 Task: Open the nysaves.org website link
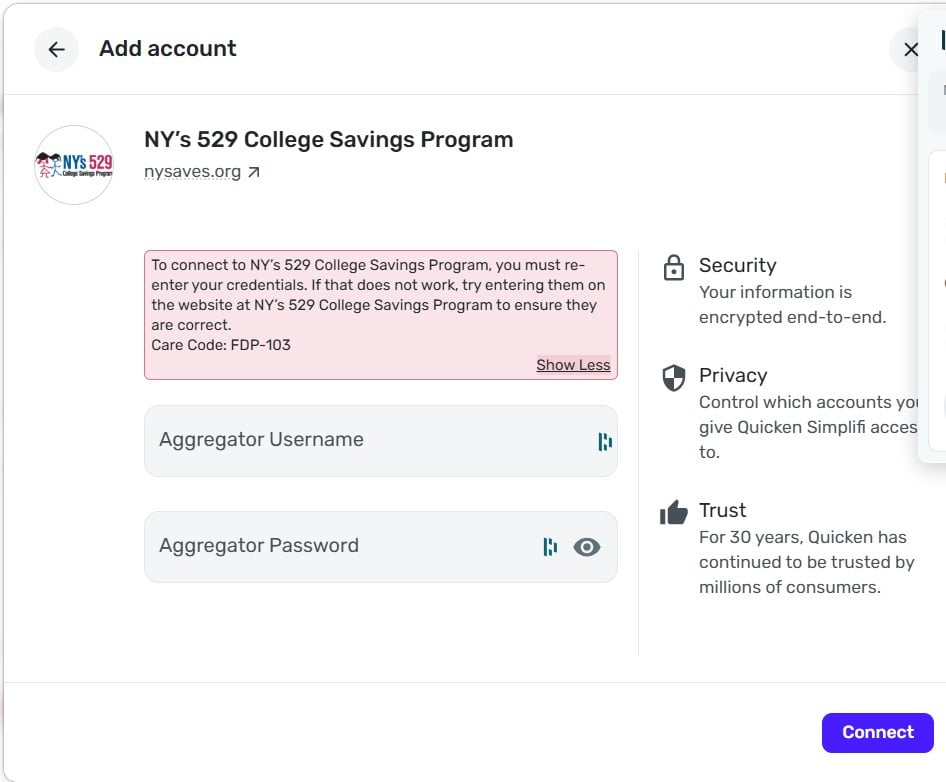(x=192, y=172)
